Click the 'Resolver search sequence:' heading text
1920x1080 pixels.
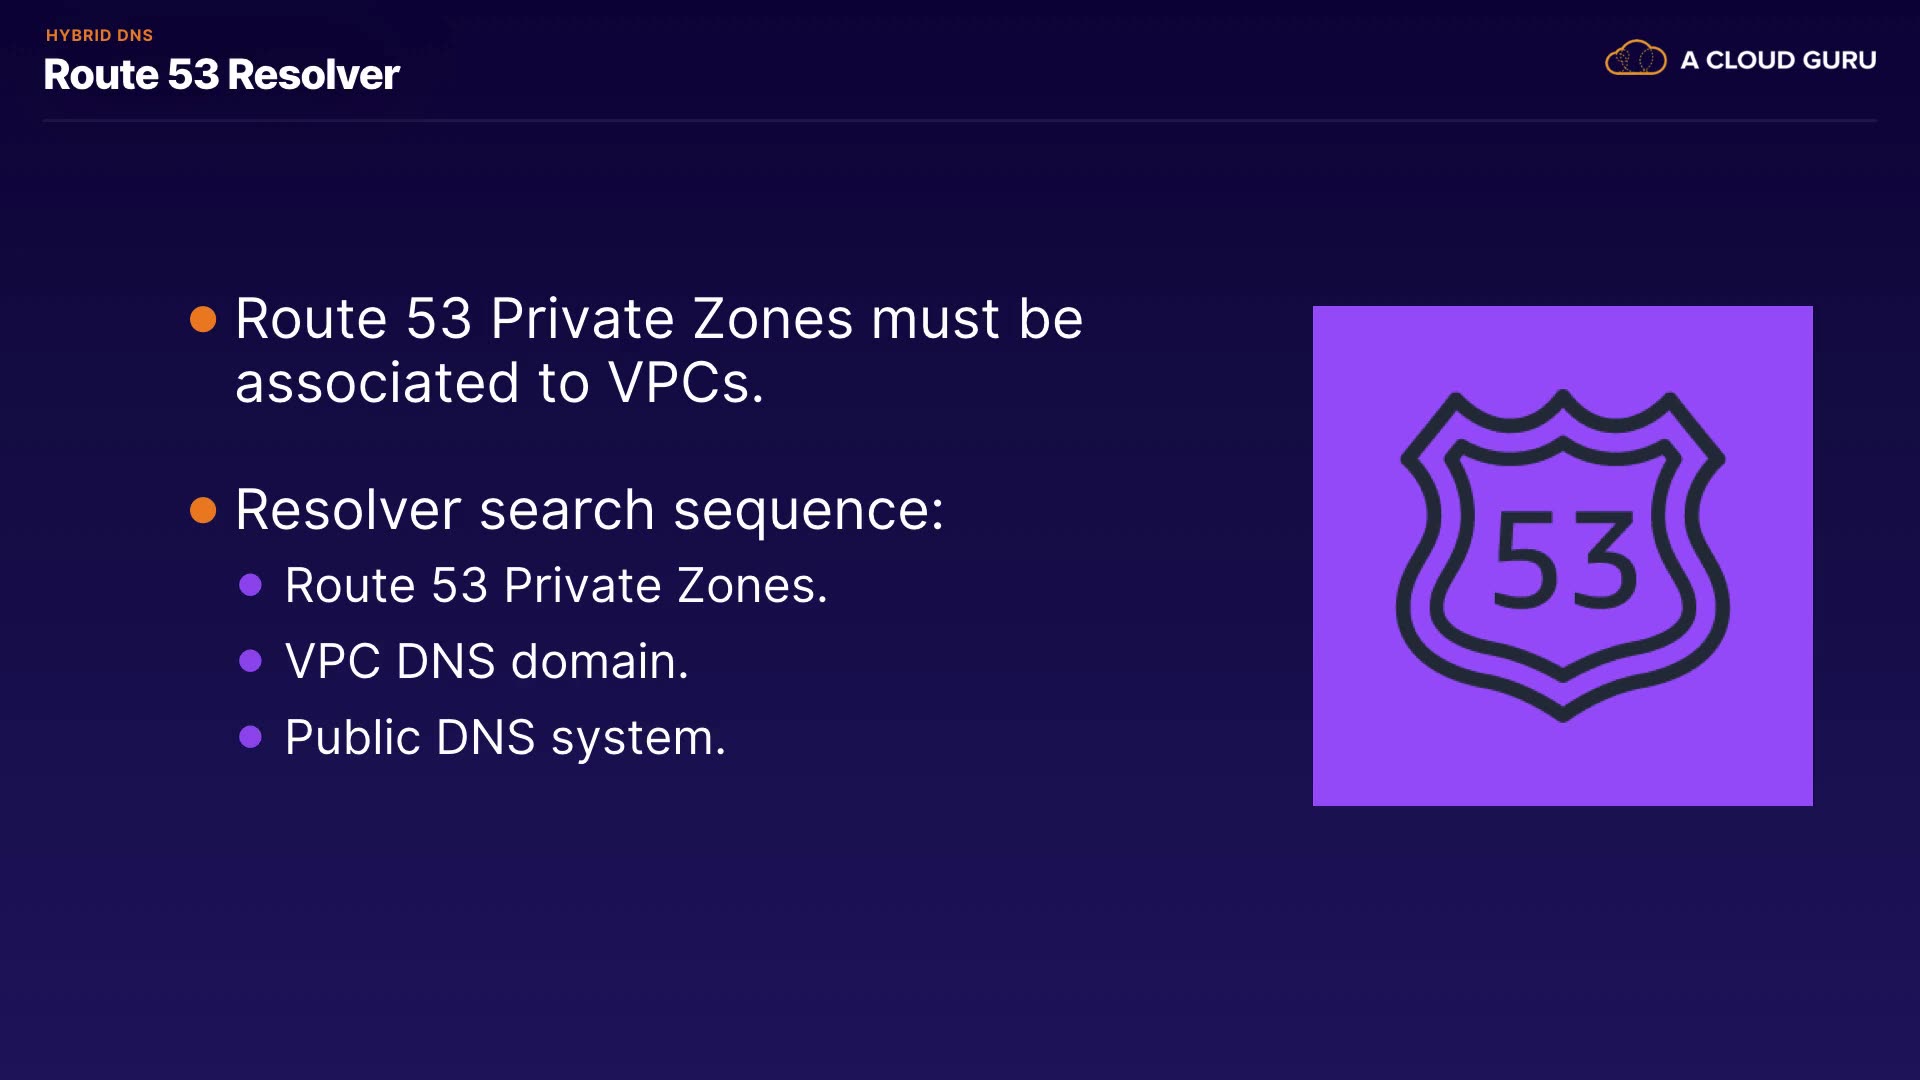[x=589, y=510]
